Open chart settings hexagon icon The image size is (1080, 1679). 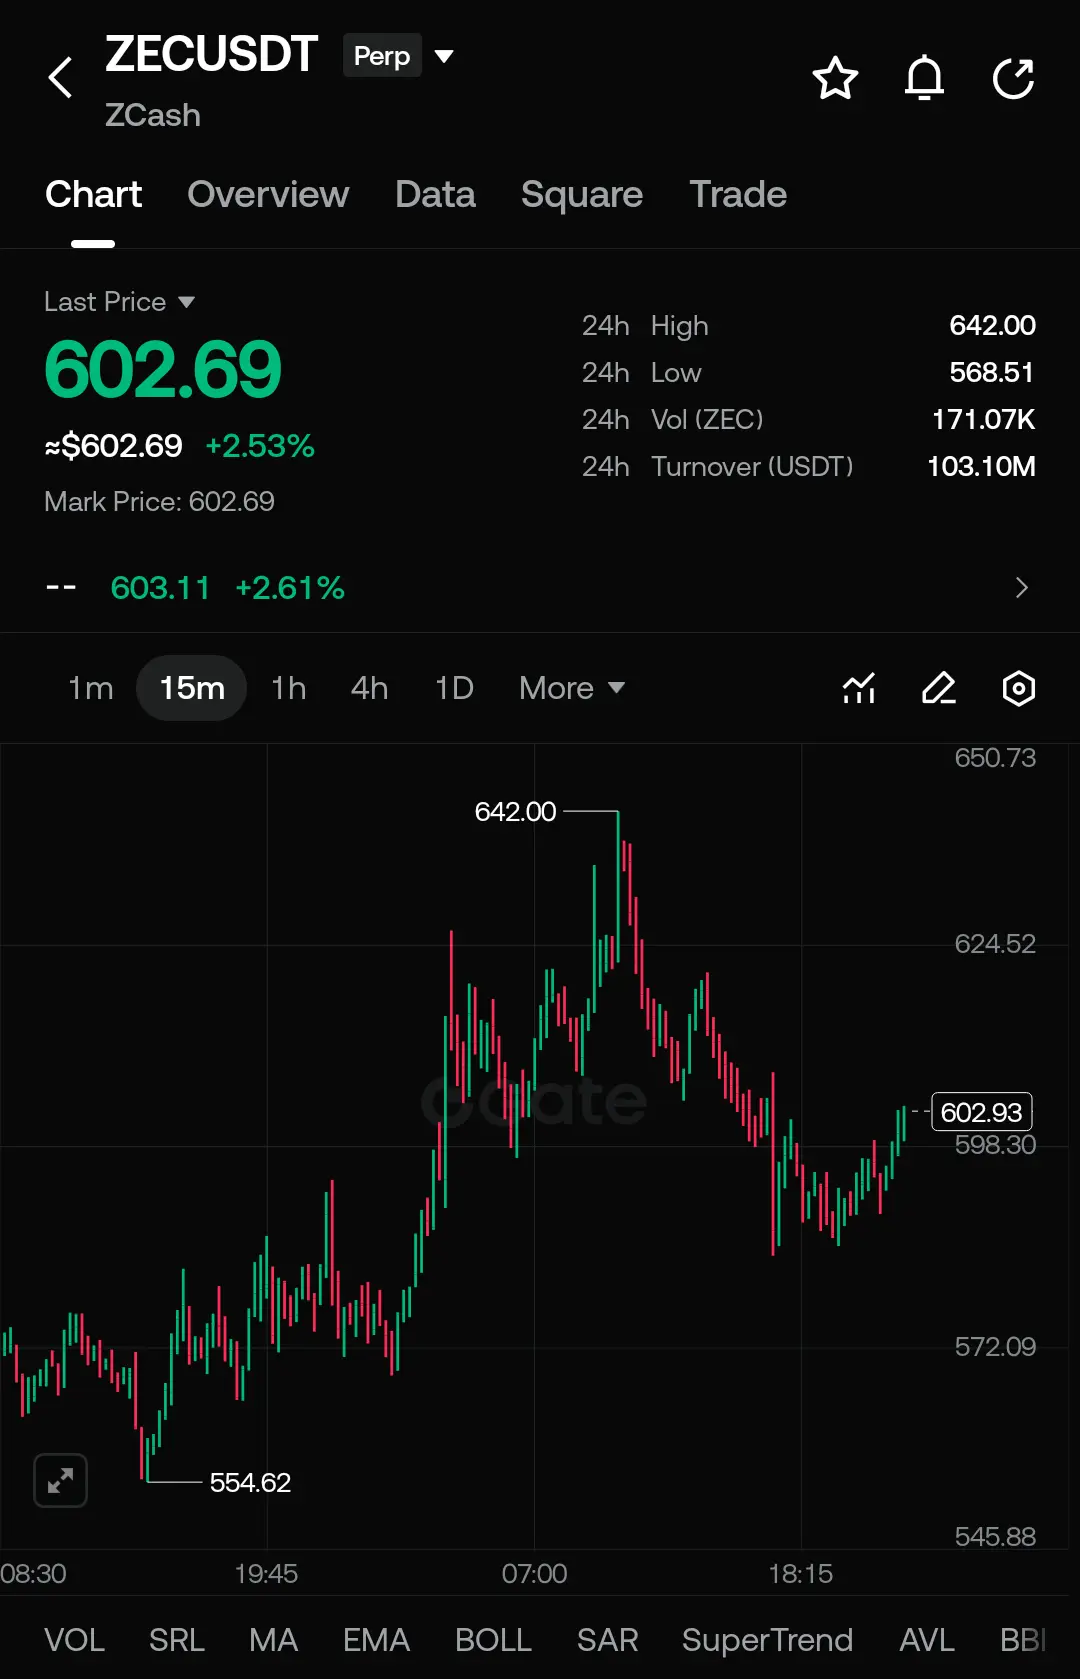pos(1019,688)
